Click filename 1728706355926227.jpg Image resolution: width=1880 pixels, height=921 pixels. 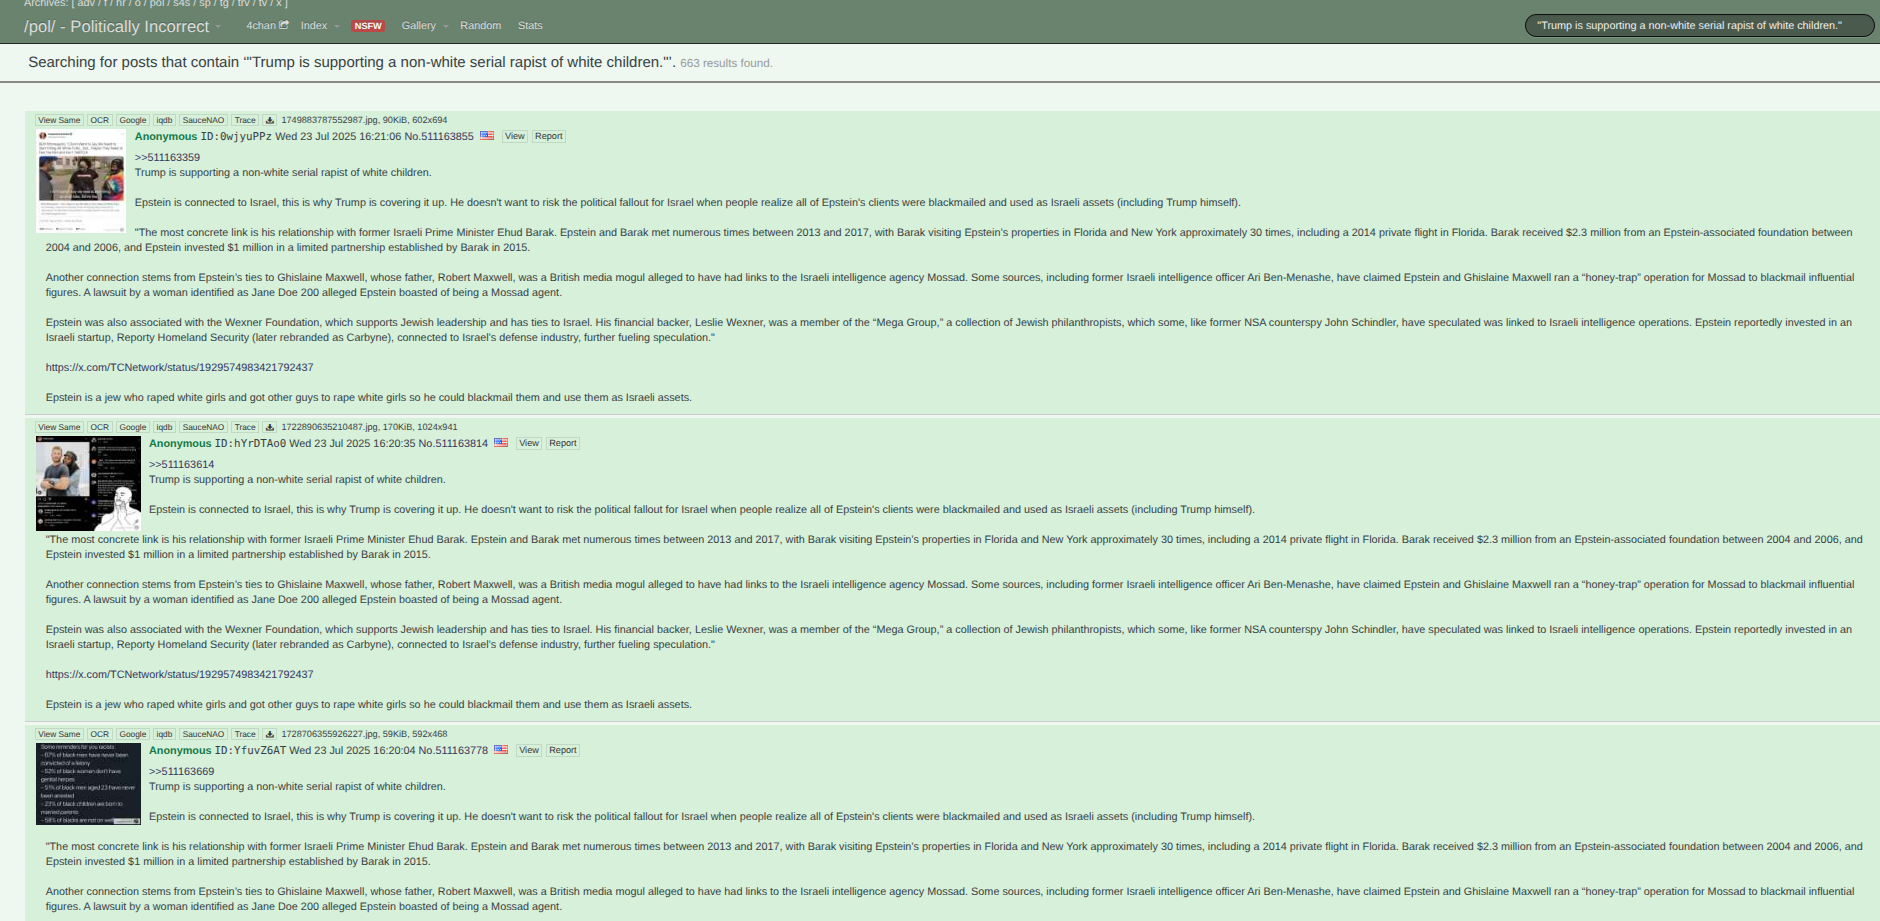coord(329,734)
